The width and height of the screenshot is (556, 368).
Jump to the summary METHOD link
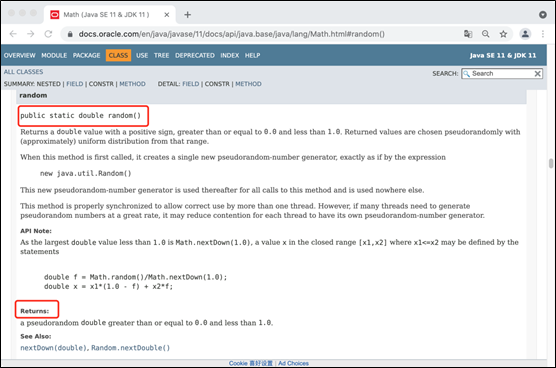click(132, 84)
